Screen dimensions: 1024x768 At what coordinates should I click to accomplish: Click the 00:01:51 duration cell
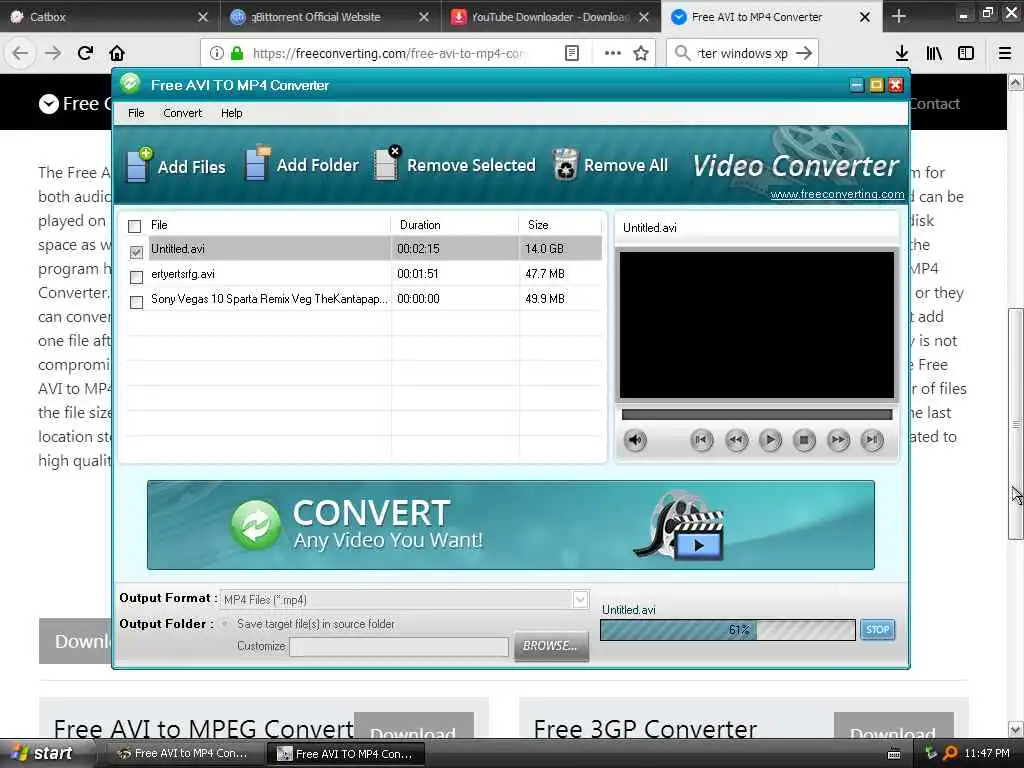pos(419,274)
